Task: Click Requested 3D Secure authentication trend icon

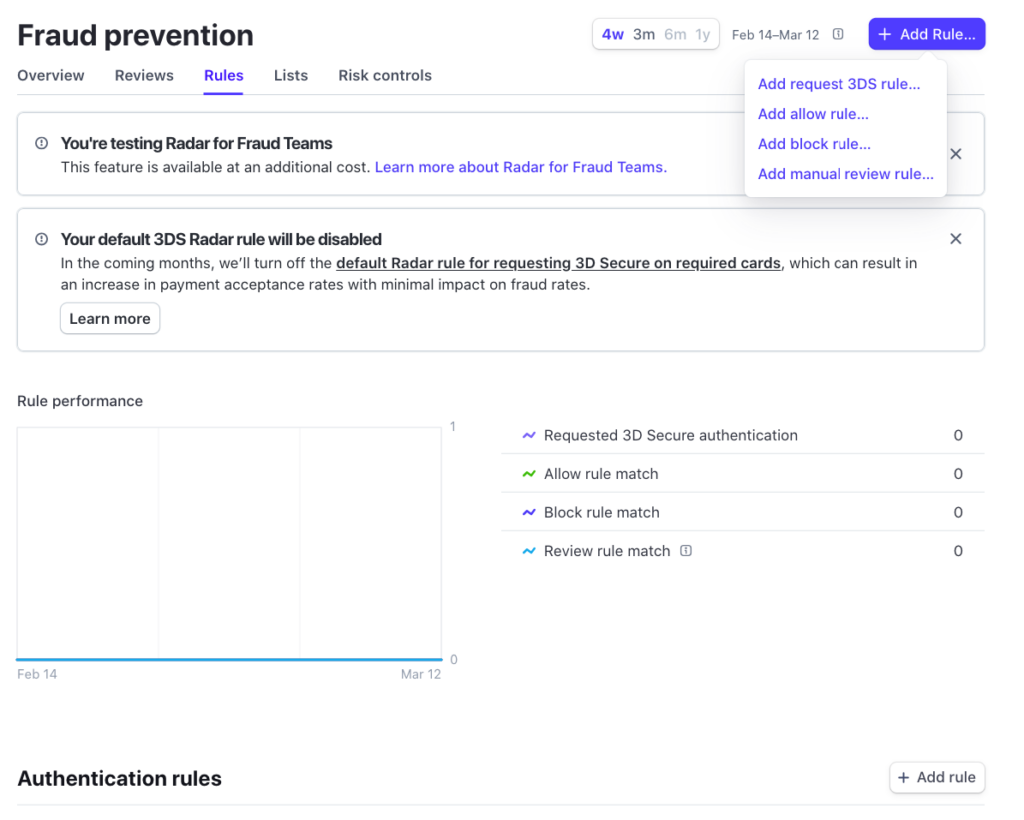Action: point(529,436)
